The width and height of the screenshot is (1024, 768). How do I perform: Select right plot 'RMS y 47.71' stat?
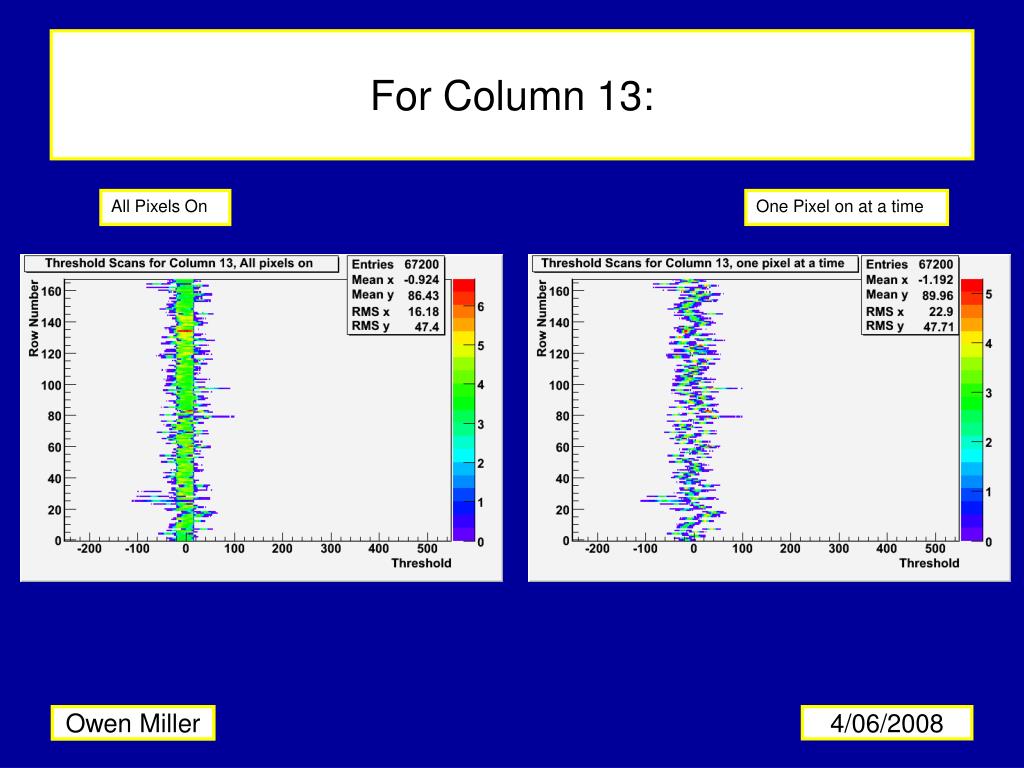click(x=910, y=327)
